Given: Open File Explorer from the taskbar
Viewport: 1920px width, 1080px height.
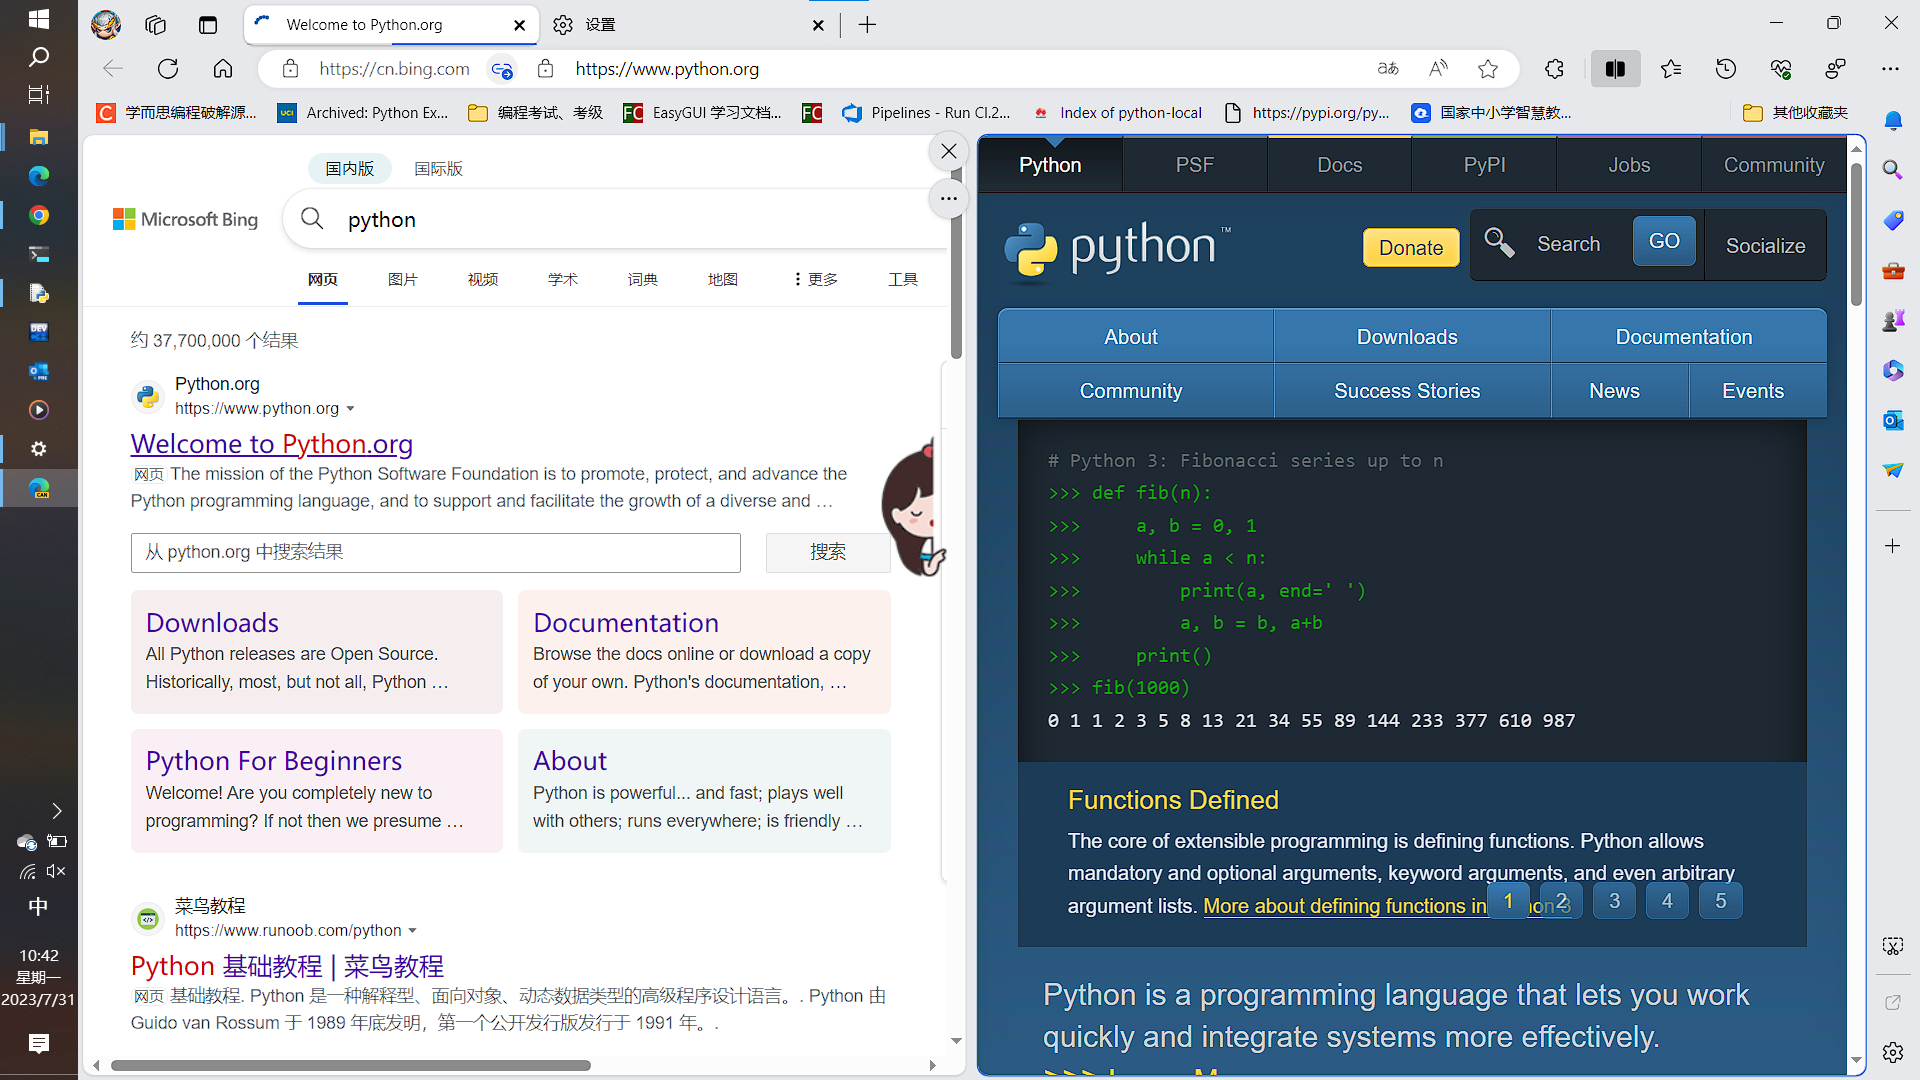Looking at the screenshot, I should 39,136.
